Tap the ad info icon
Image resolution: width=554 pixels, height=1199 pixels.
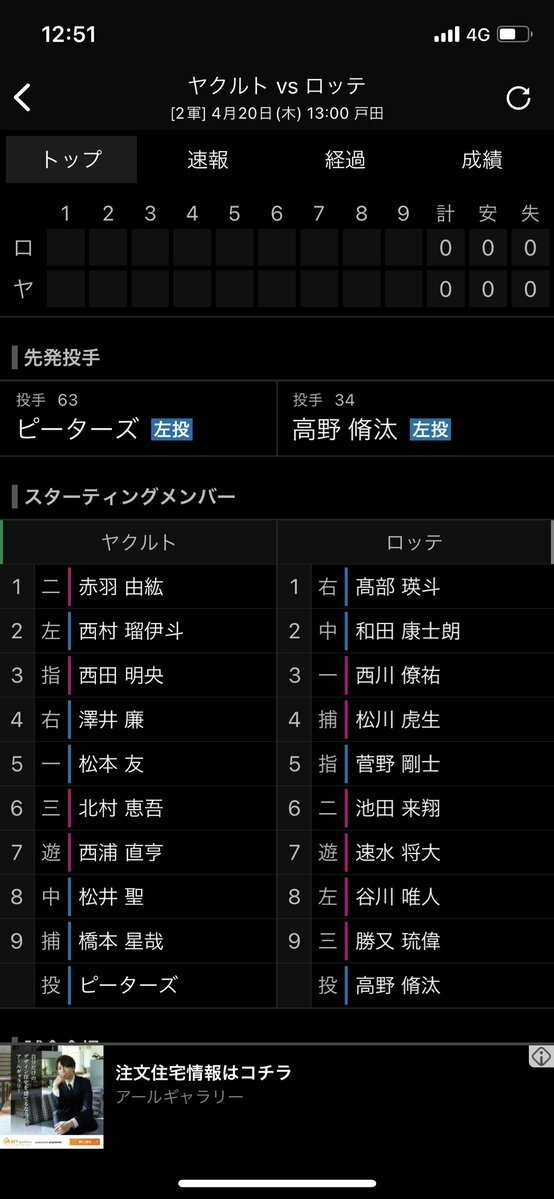pyautogui.click(x=541, y=1056)
